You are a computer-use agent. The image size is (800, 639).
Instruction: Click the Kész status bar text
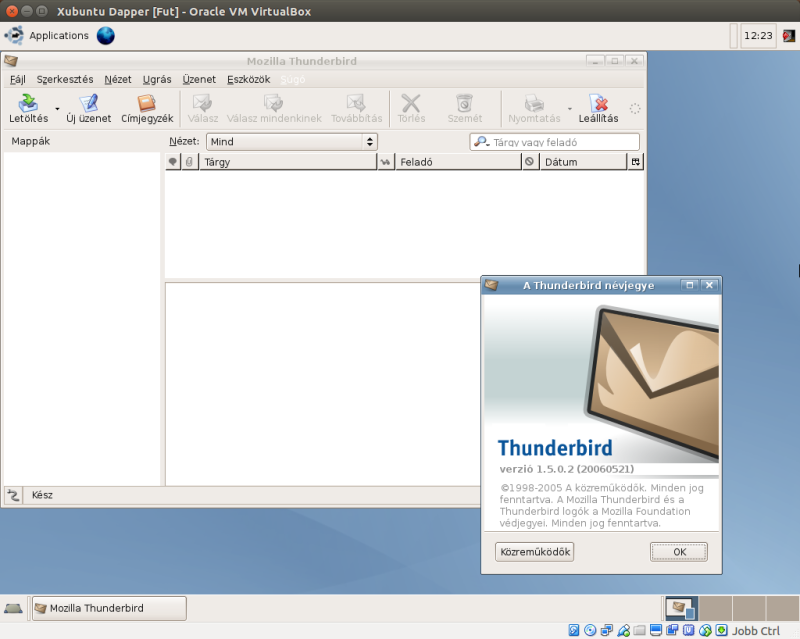pos(42,495)
